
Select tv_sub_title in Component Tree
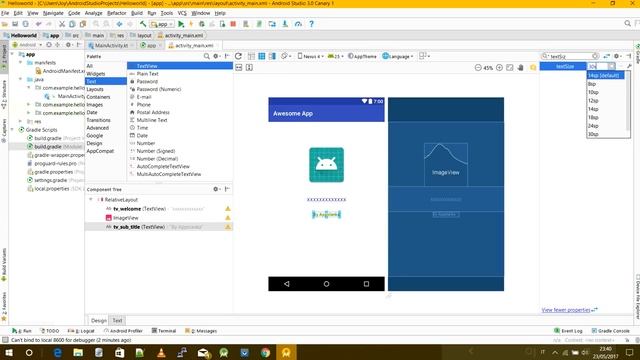158,227
